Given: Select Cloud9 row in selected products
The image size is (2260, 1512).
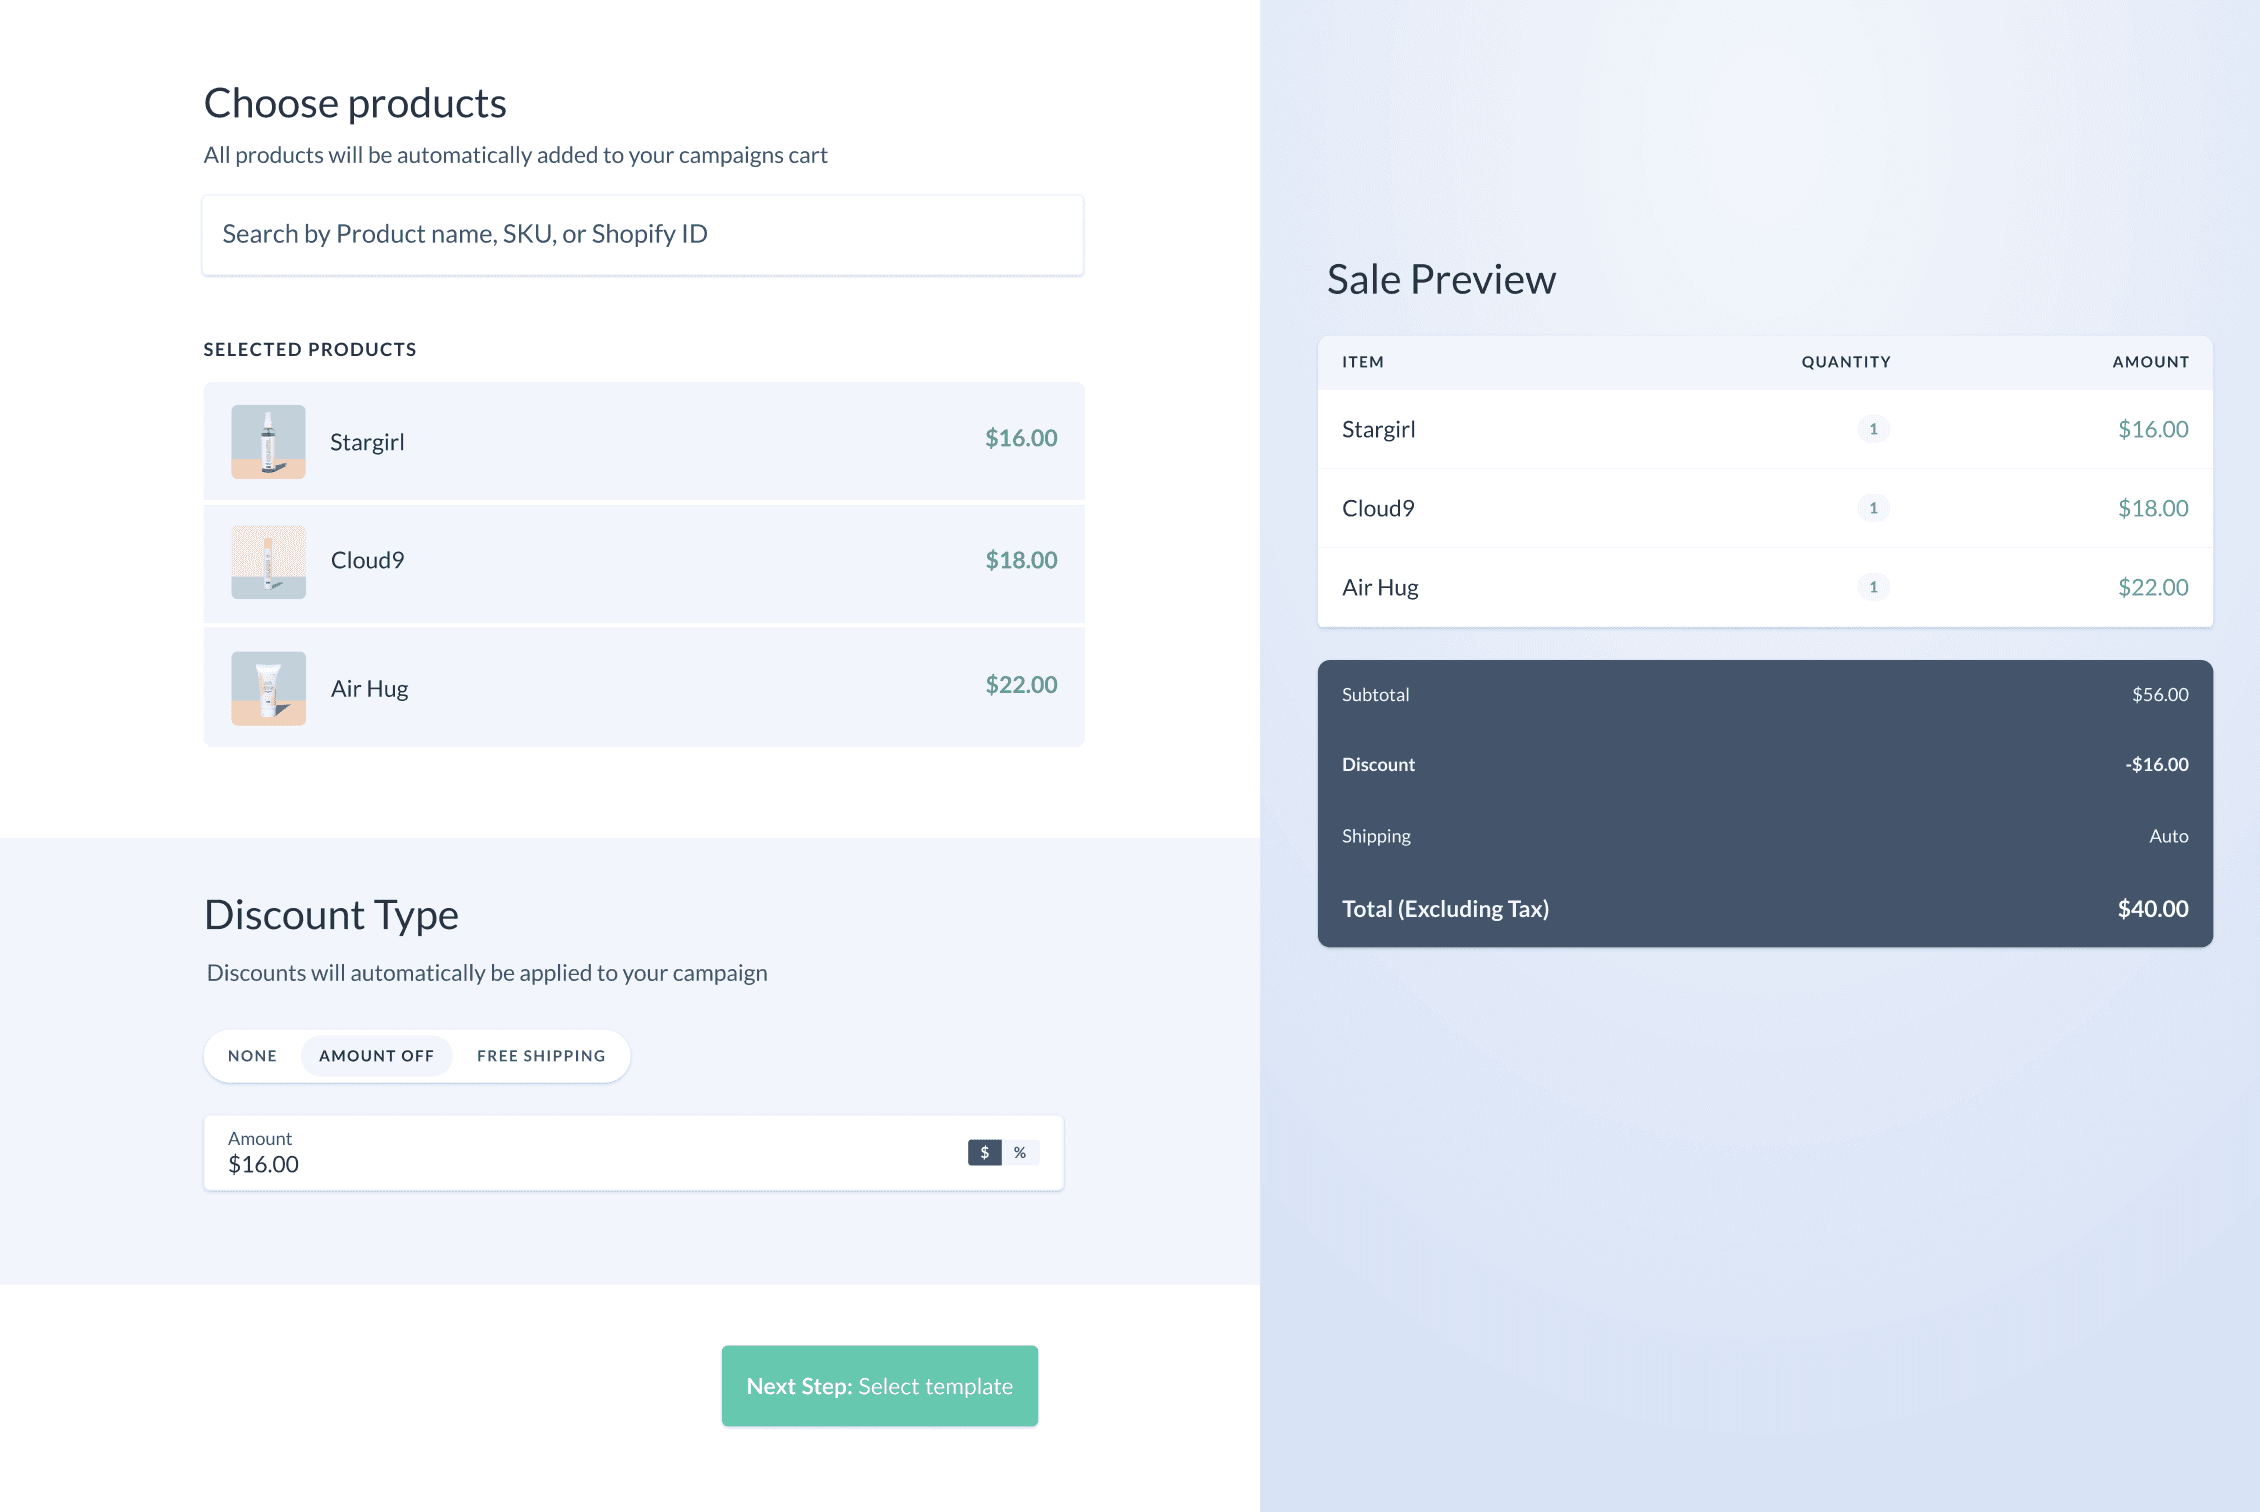Looking at the screenshot, I should click(644, 562).
